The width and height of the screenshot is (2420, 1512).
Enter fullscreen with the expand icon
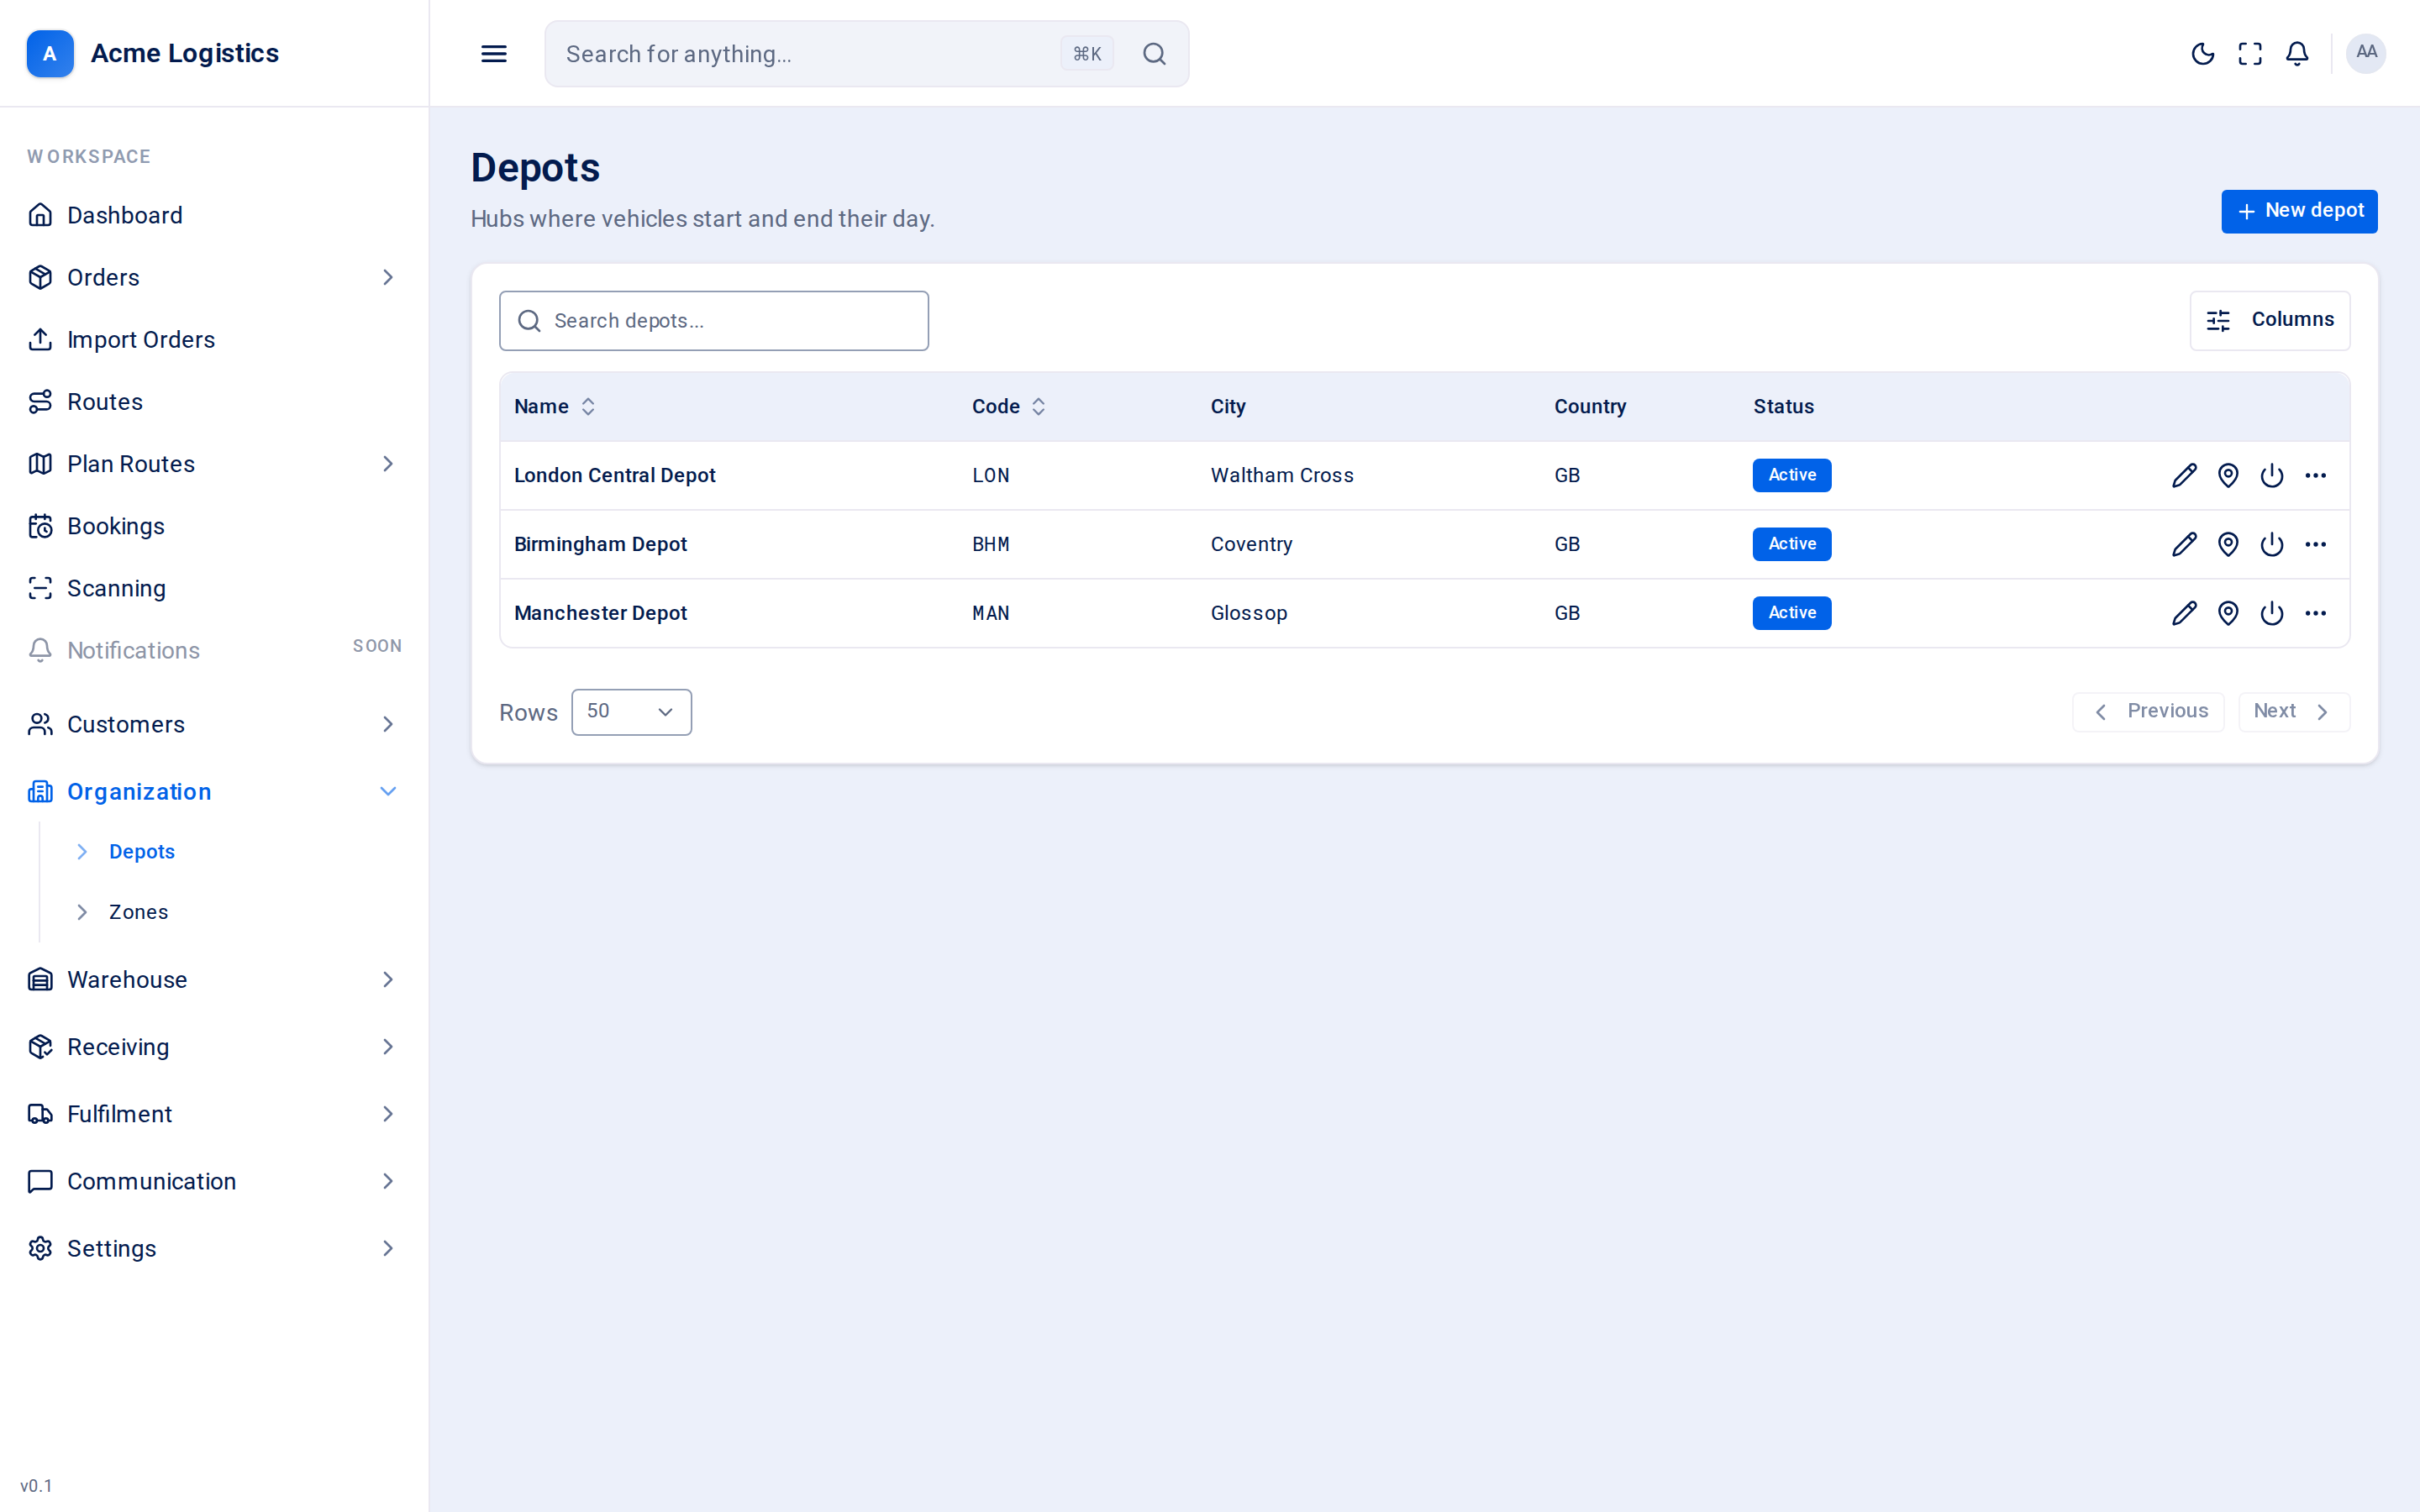2250,54
